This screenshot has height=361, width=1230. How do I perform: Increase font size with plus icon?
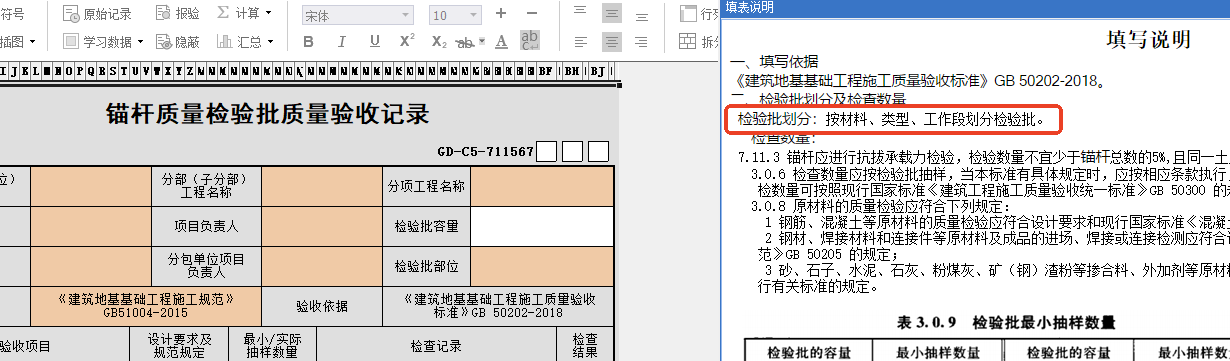click(x=501, y=14)
